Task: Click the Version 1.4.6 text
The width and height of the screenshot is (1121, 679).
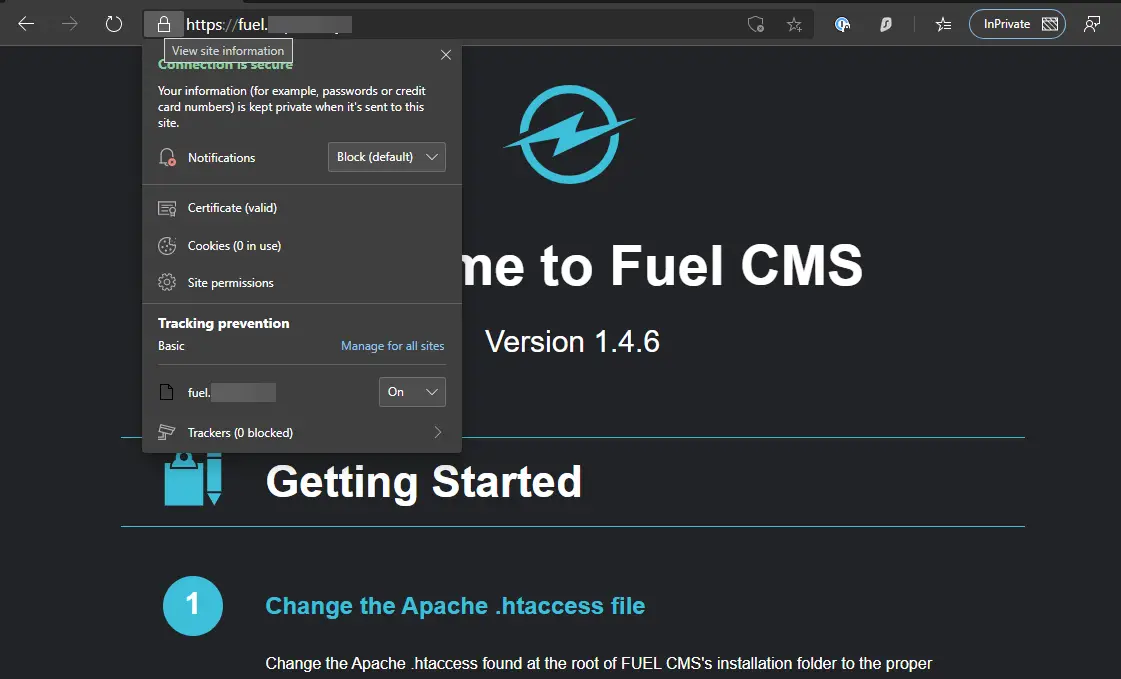Action: [573, 342]
